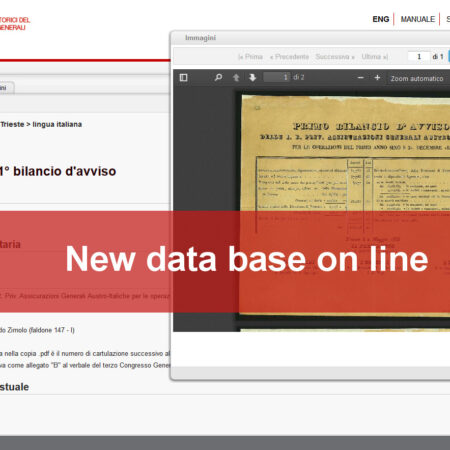
Task: Switch language to ENG
Action: click(381, 19)
